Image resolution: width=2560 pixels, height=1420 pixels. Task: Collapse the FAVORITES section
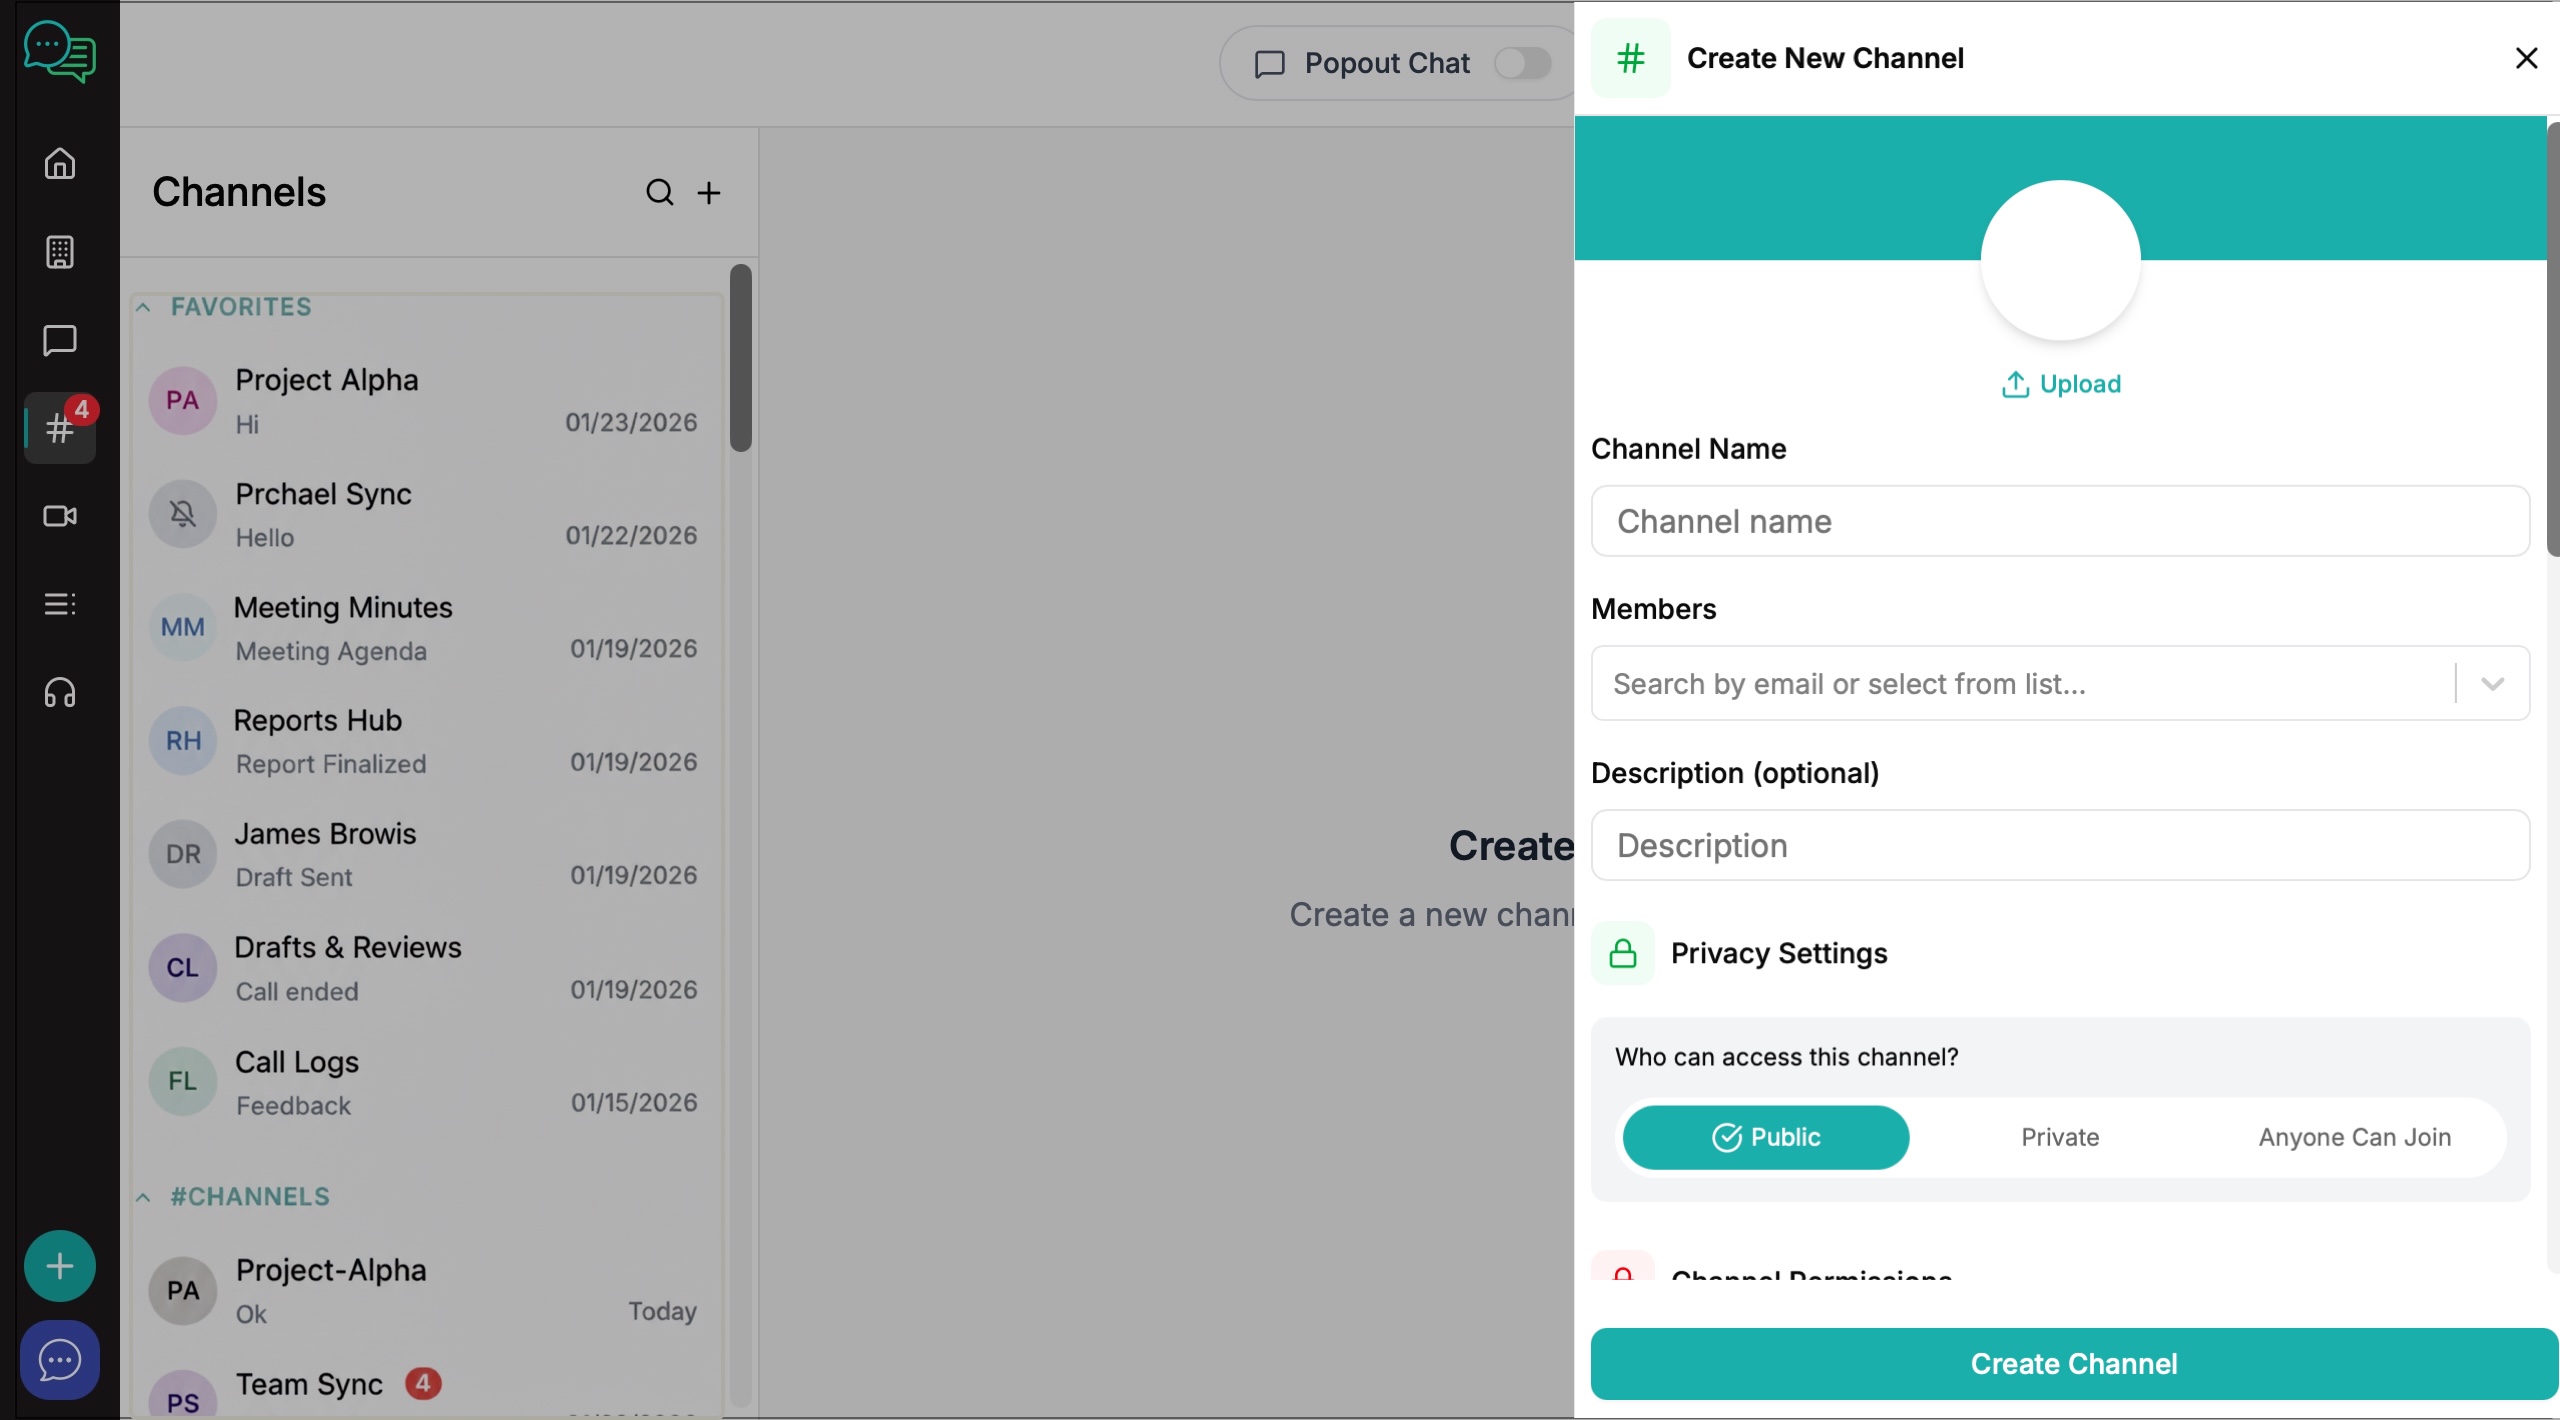143,307
